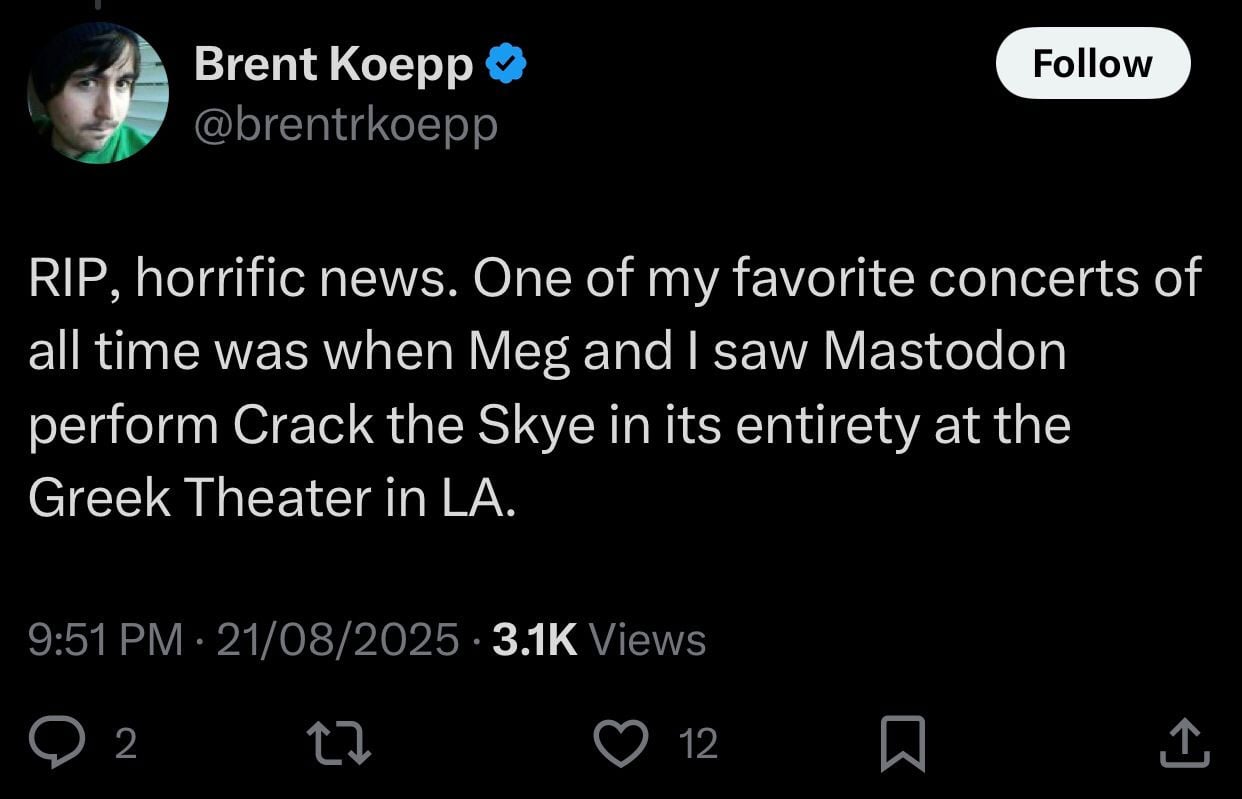Open the share menu icon
The height and width of the screenshot is (799, 1242).
(1183, 745)
